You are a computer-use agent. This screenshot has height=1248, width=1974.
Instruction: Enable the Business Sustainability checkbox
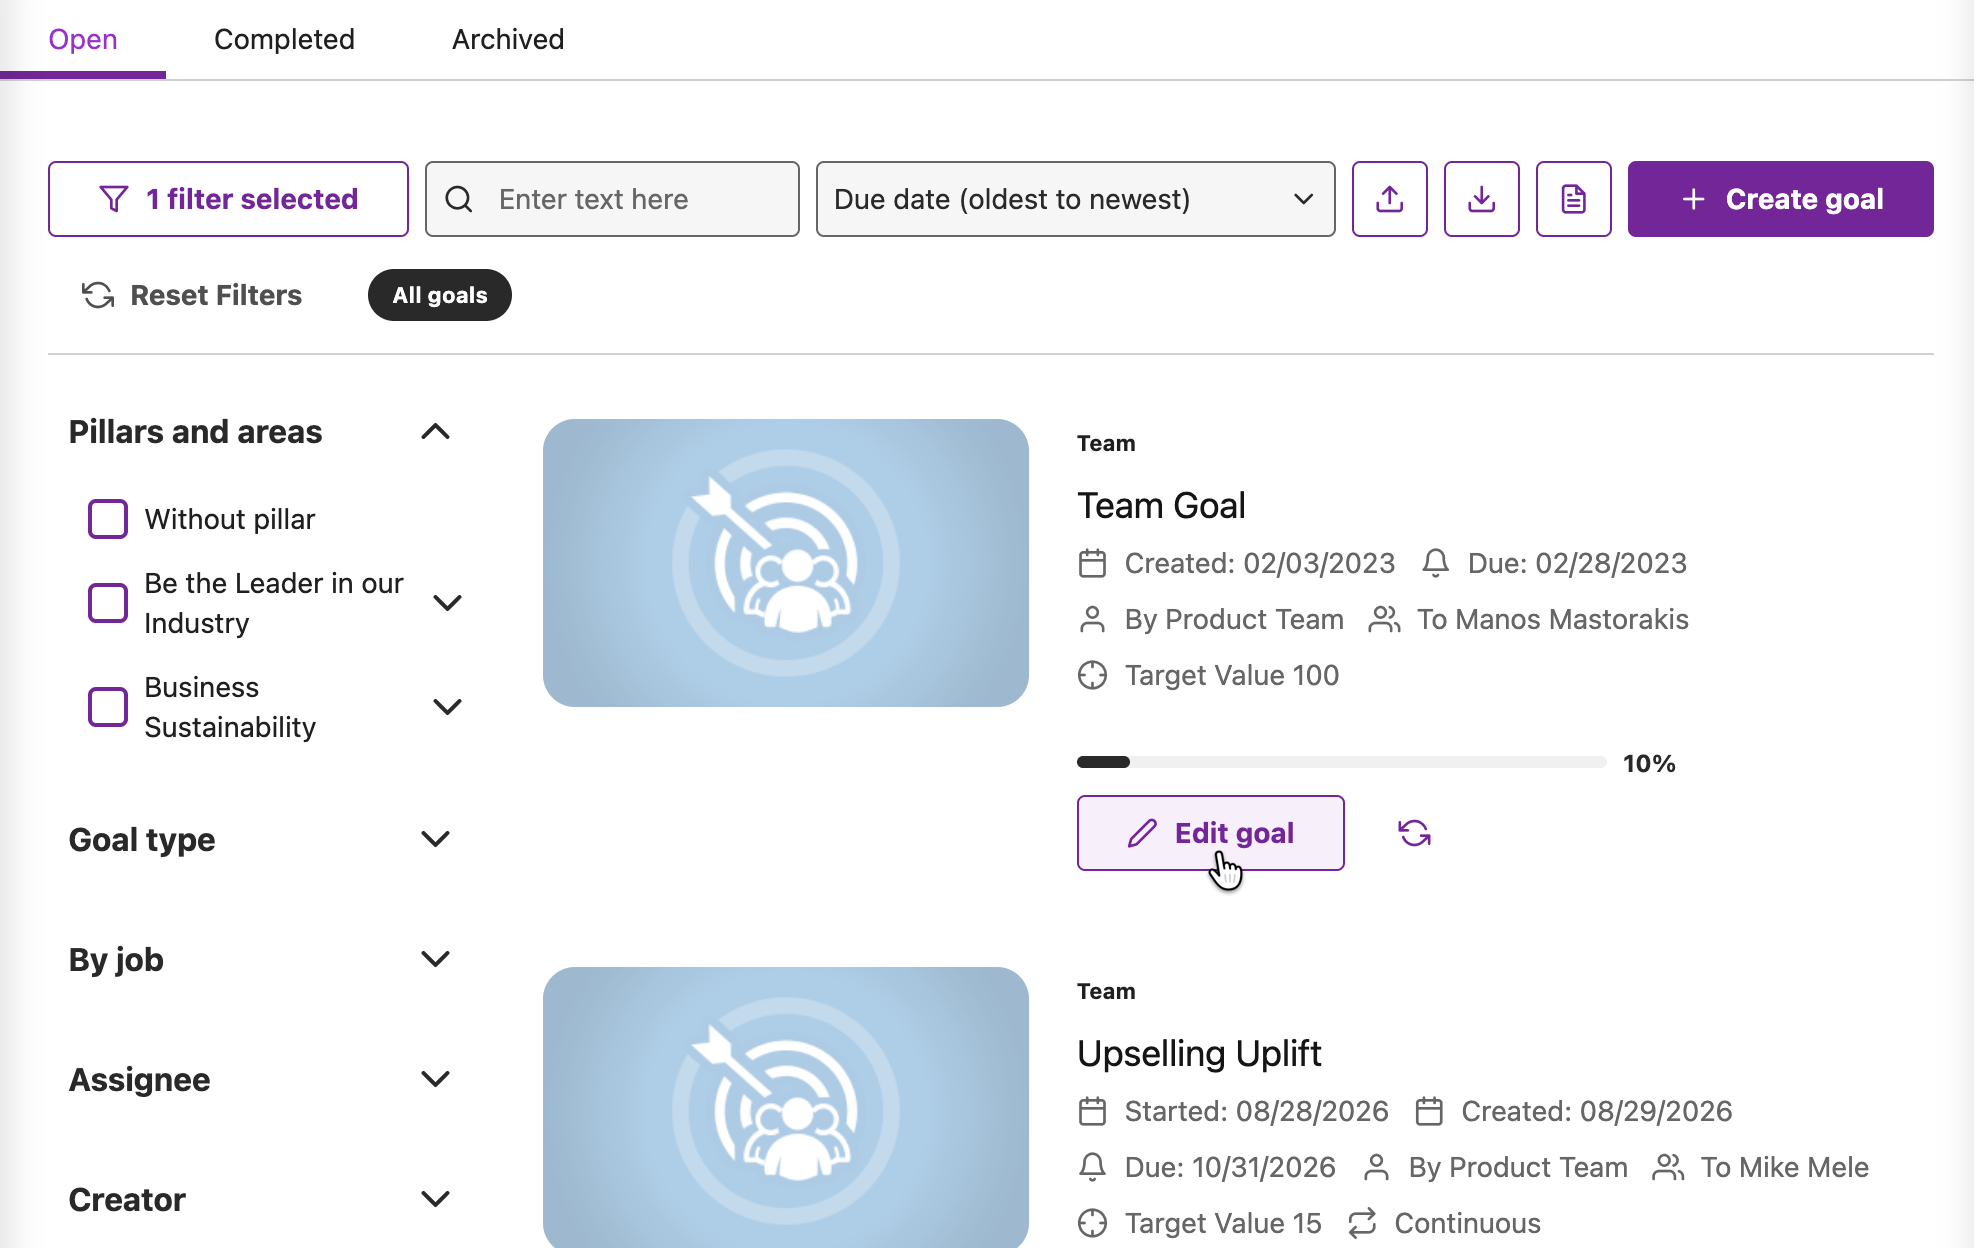[x=108, y=707]
